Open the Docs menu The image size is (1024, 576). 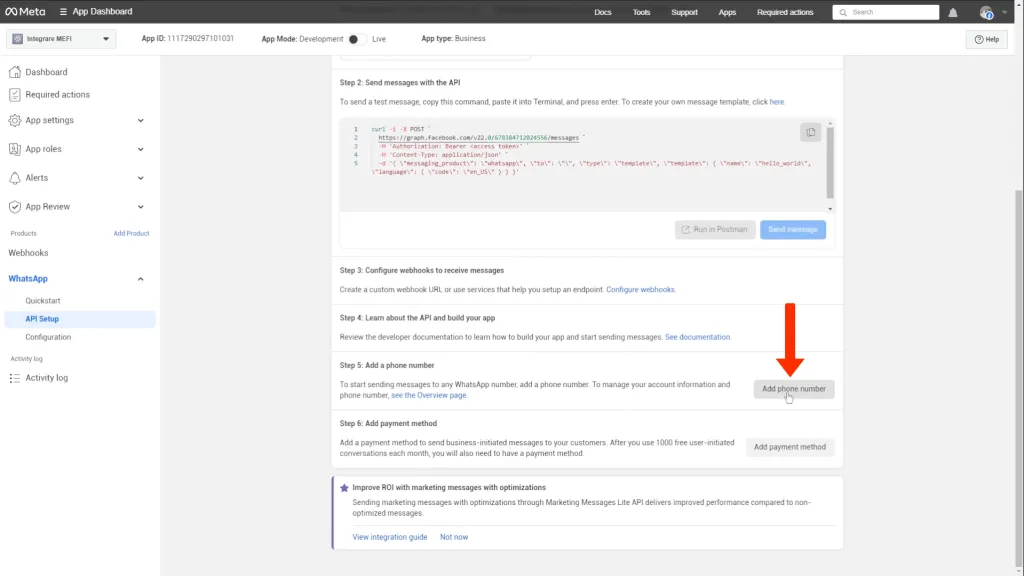pos(602,12)
